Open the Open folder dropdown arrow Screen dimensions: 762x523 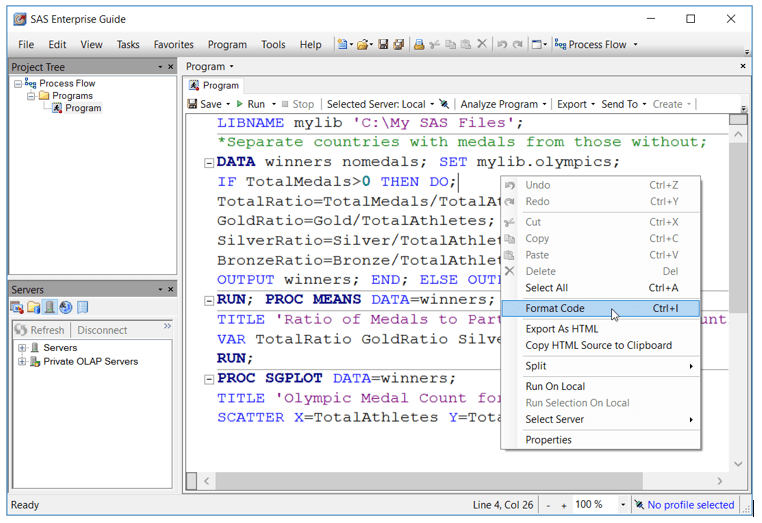(x=371, y=45)
